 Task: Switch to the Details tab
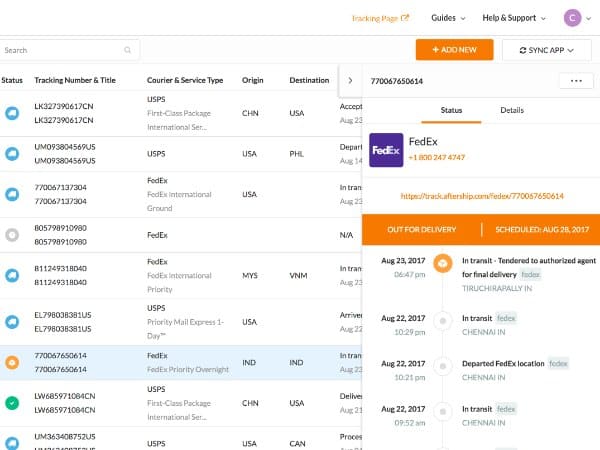coord(512,110)
